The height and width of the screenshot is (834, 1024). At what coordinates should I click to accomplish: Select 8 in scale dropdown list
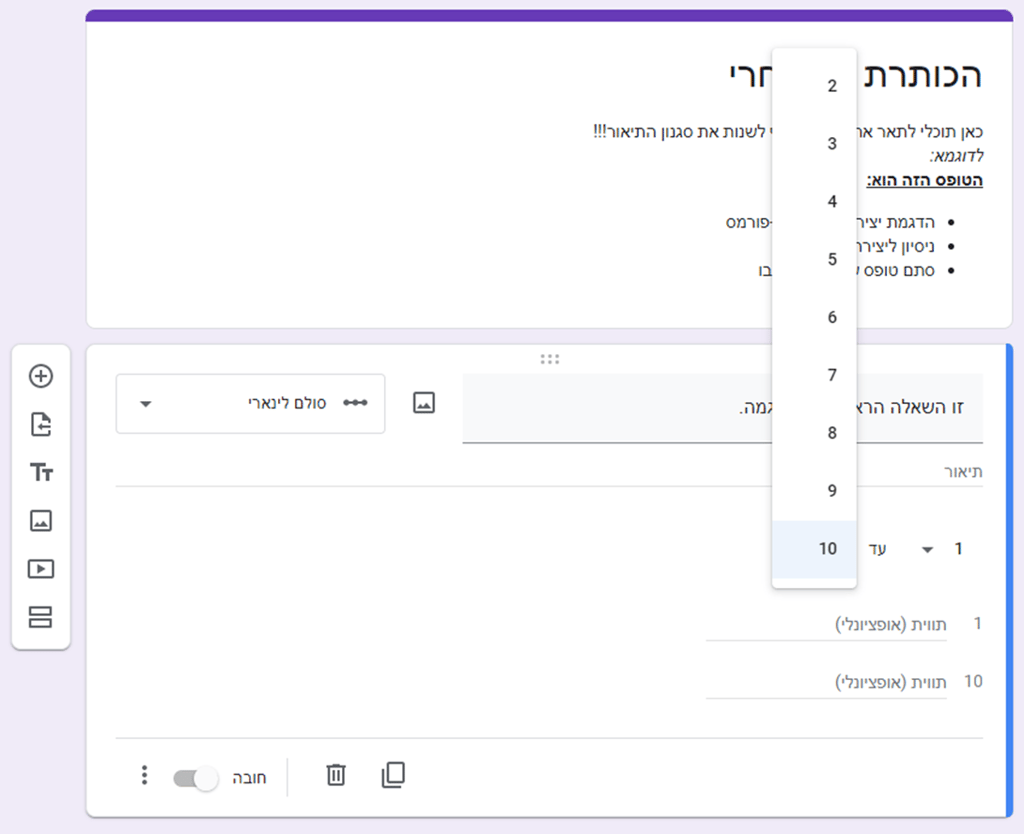(x=814, y=433)
